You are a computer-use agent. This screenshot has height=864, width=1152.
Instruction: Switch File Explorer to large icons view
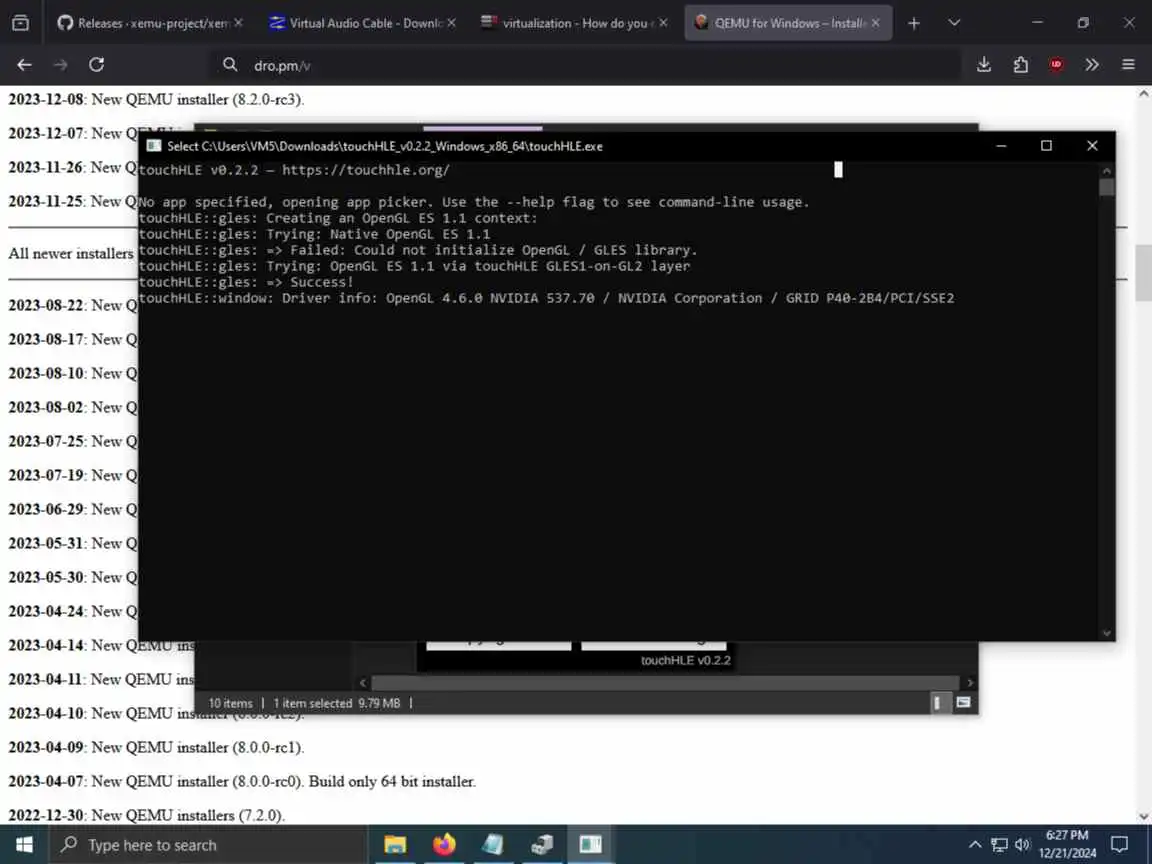coord(963,703)
